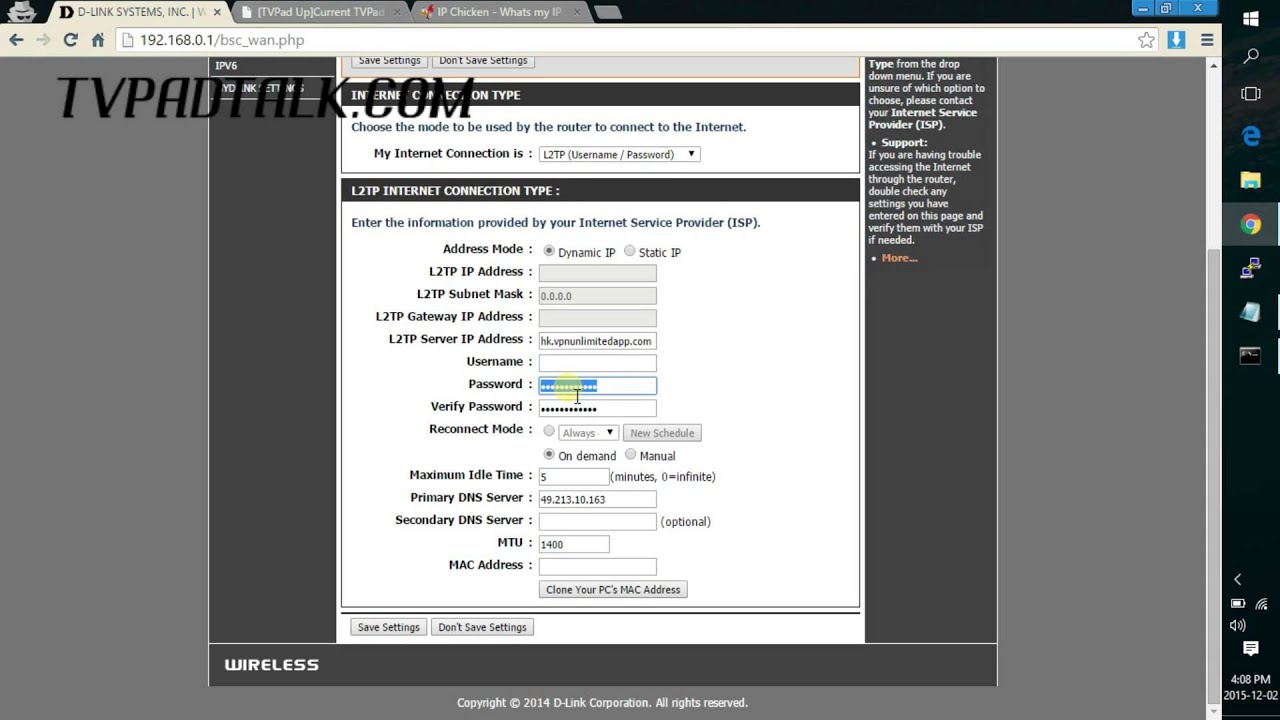Click the Primary DNS Server field

click(597, 499)
